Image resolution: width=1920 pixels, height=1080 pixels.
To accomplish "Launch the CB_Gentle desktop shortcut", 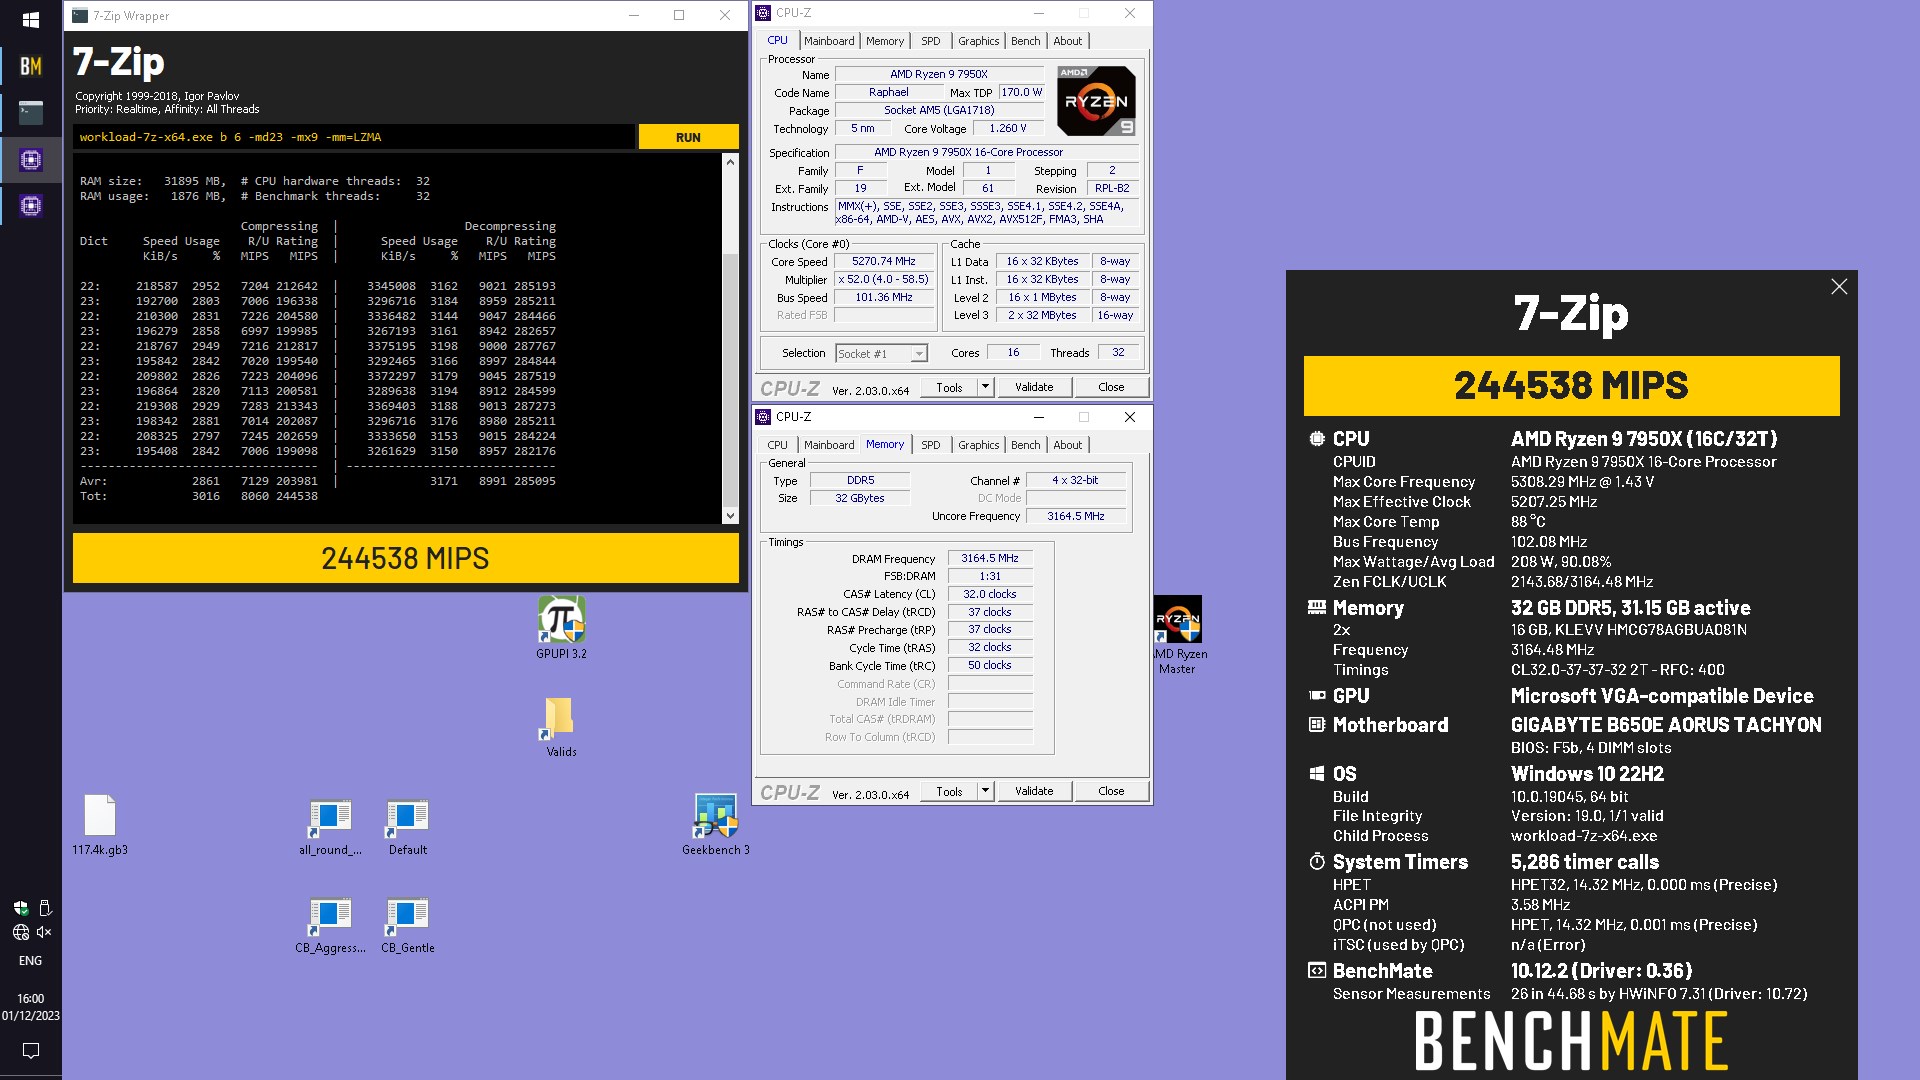I will click(407, 925).
